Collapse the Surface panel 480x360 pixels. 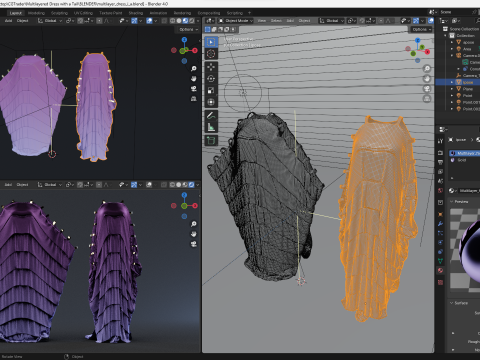452,303
